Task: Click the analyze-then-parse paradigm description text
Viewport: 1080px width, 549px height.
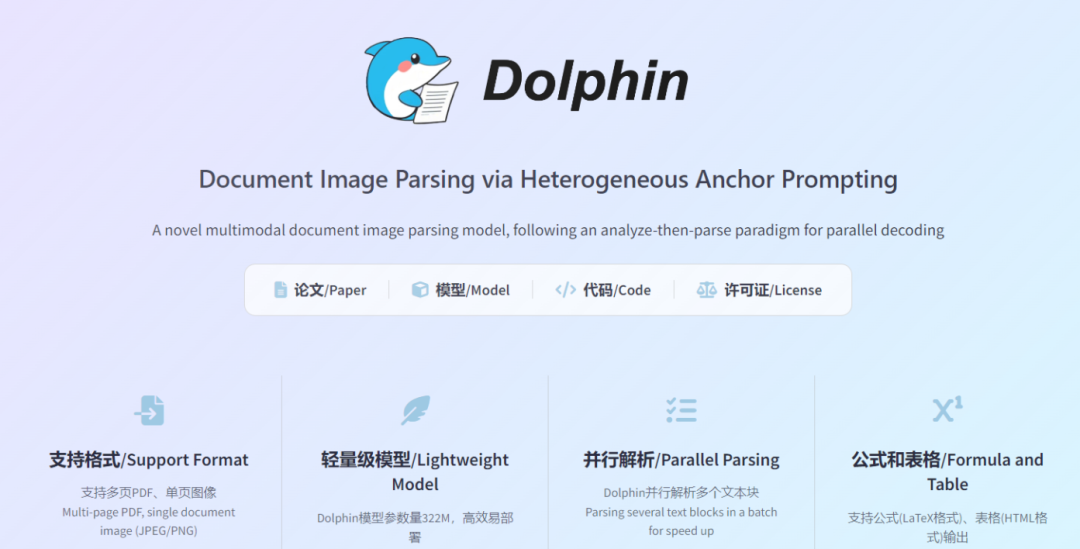Action: [548, 230]
